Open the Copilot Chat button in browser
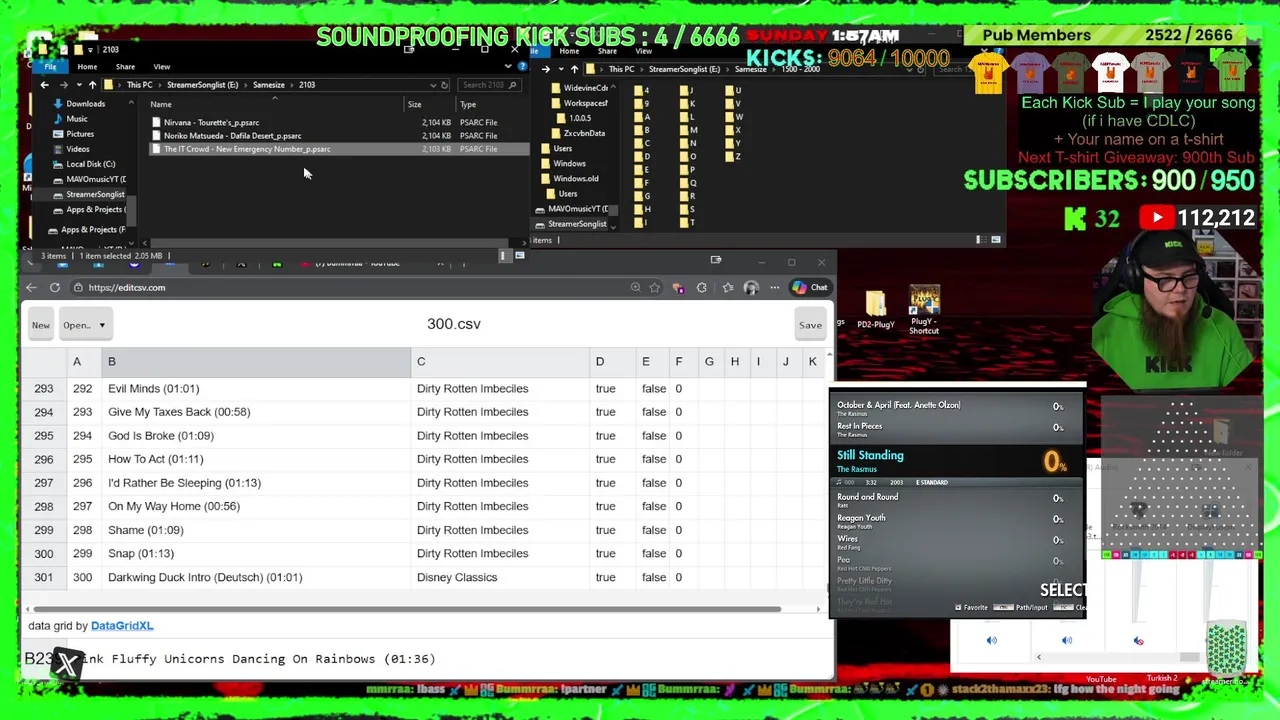 click(810, 288)
